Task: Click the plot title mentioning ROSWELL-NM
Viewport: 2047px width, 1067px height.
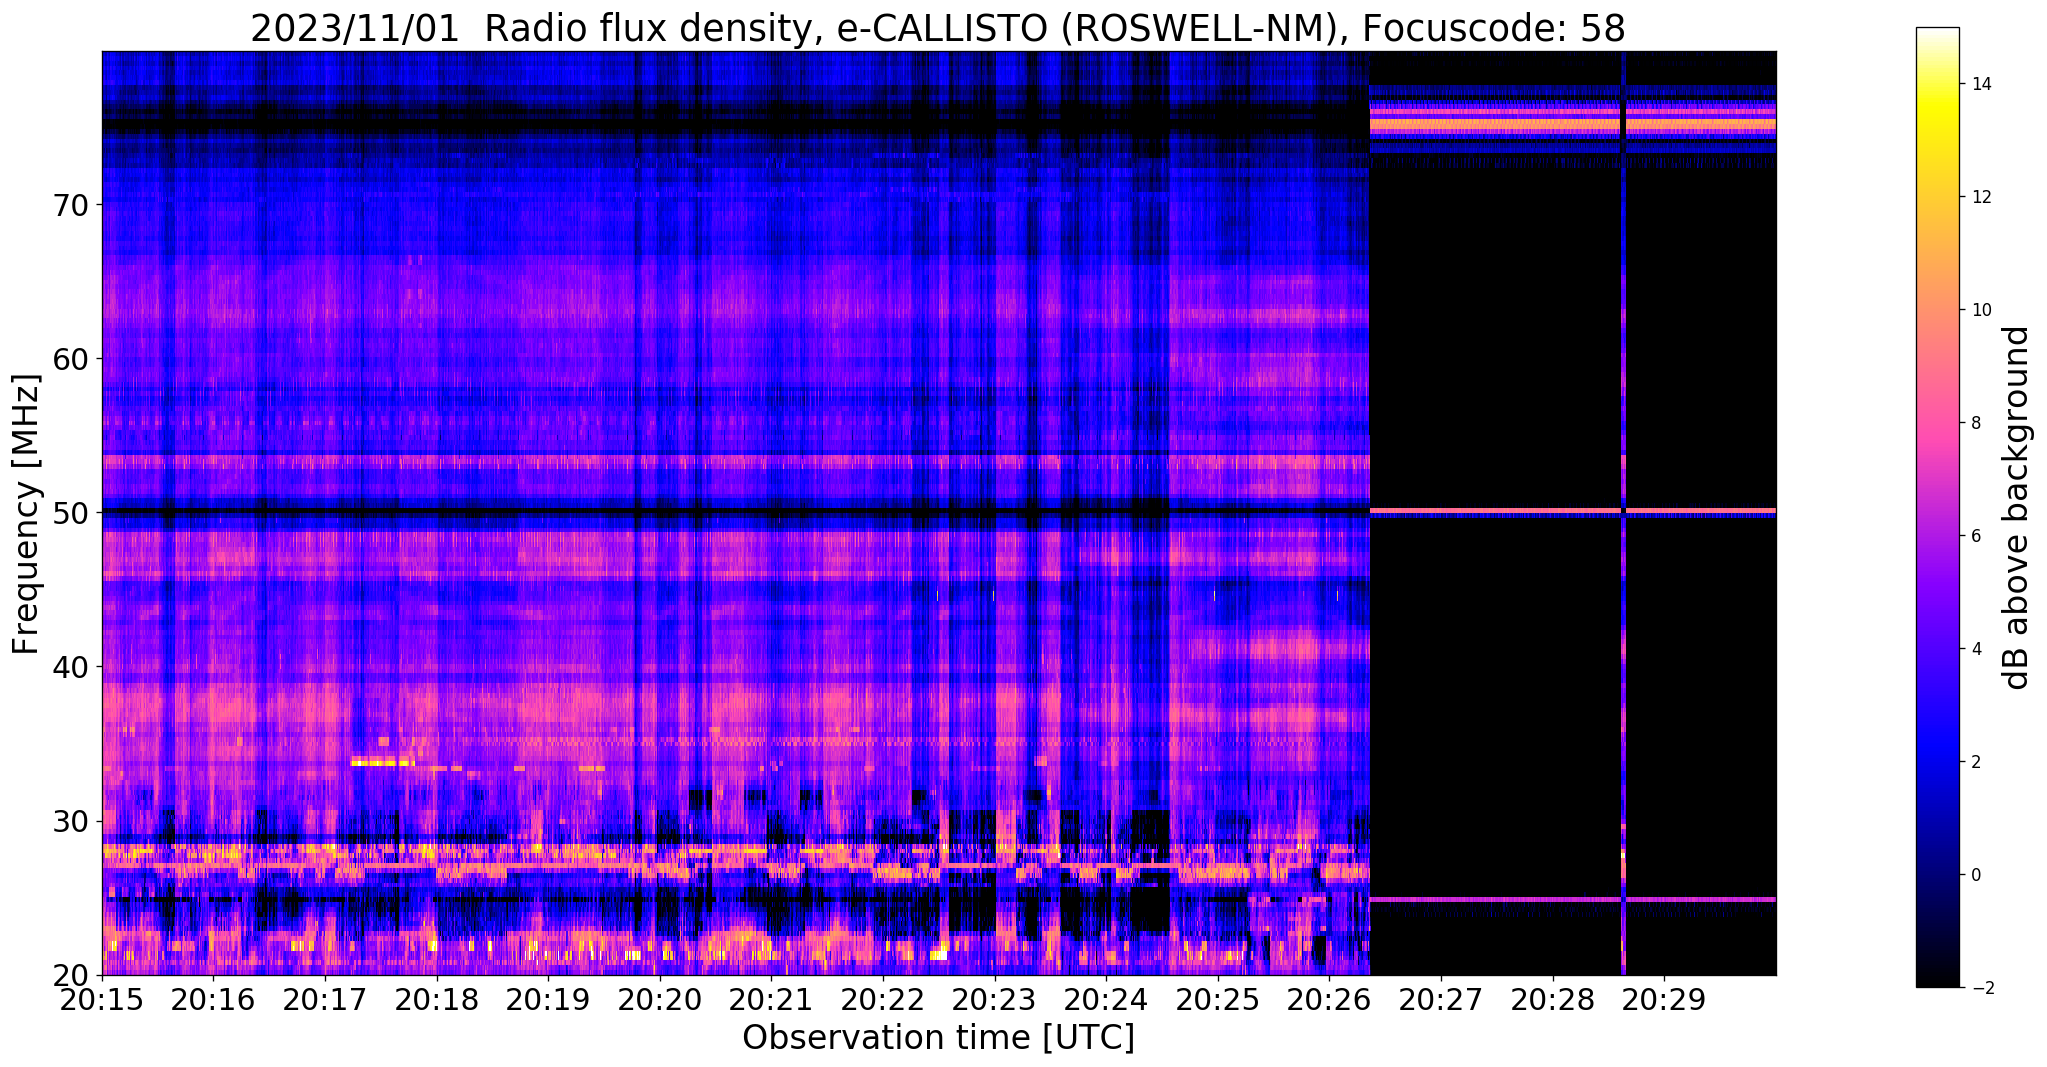Action: 938,28
